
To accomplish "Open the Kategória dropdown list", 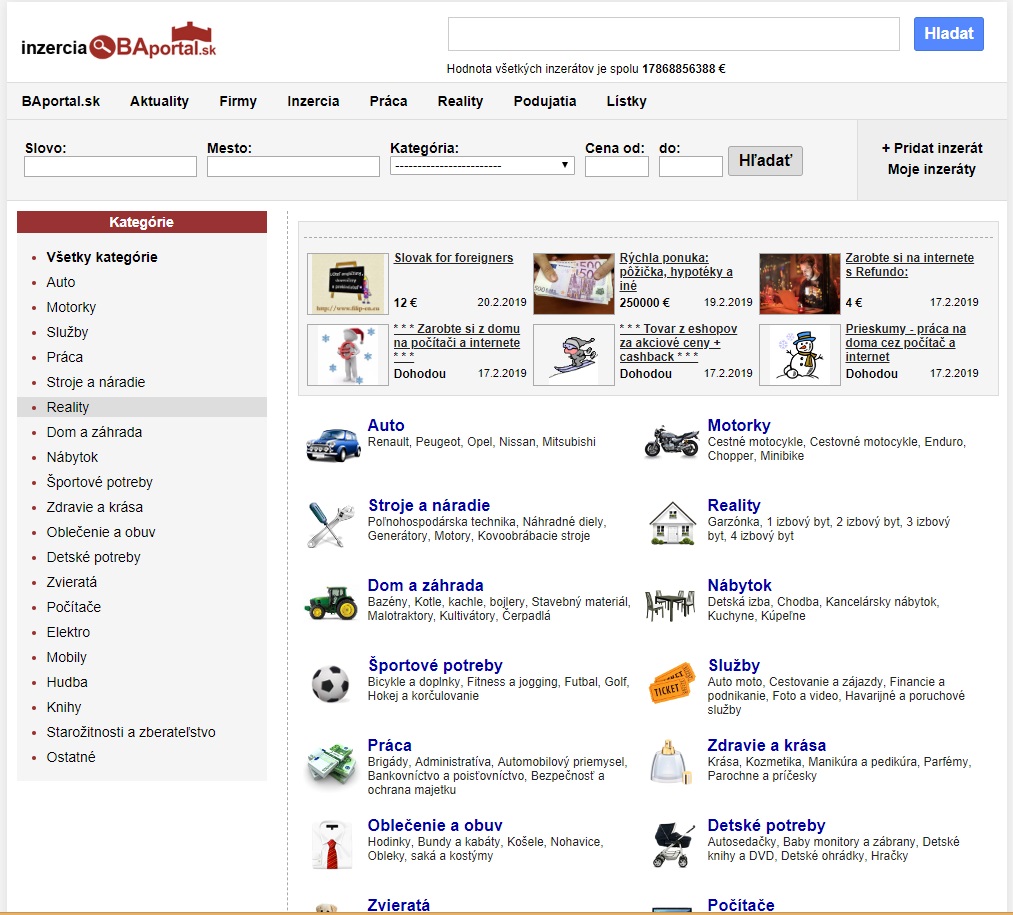I will coord(482,166).
